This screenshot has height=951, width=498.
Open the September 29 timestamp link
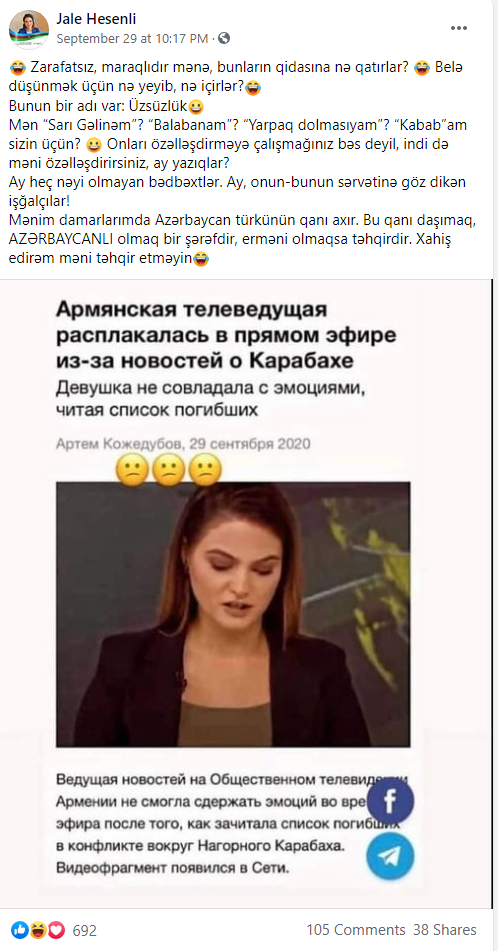[131, 38]
